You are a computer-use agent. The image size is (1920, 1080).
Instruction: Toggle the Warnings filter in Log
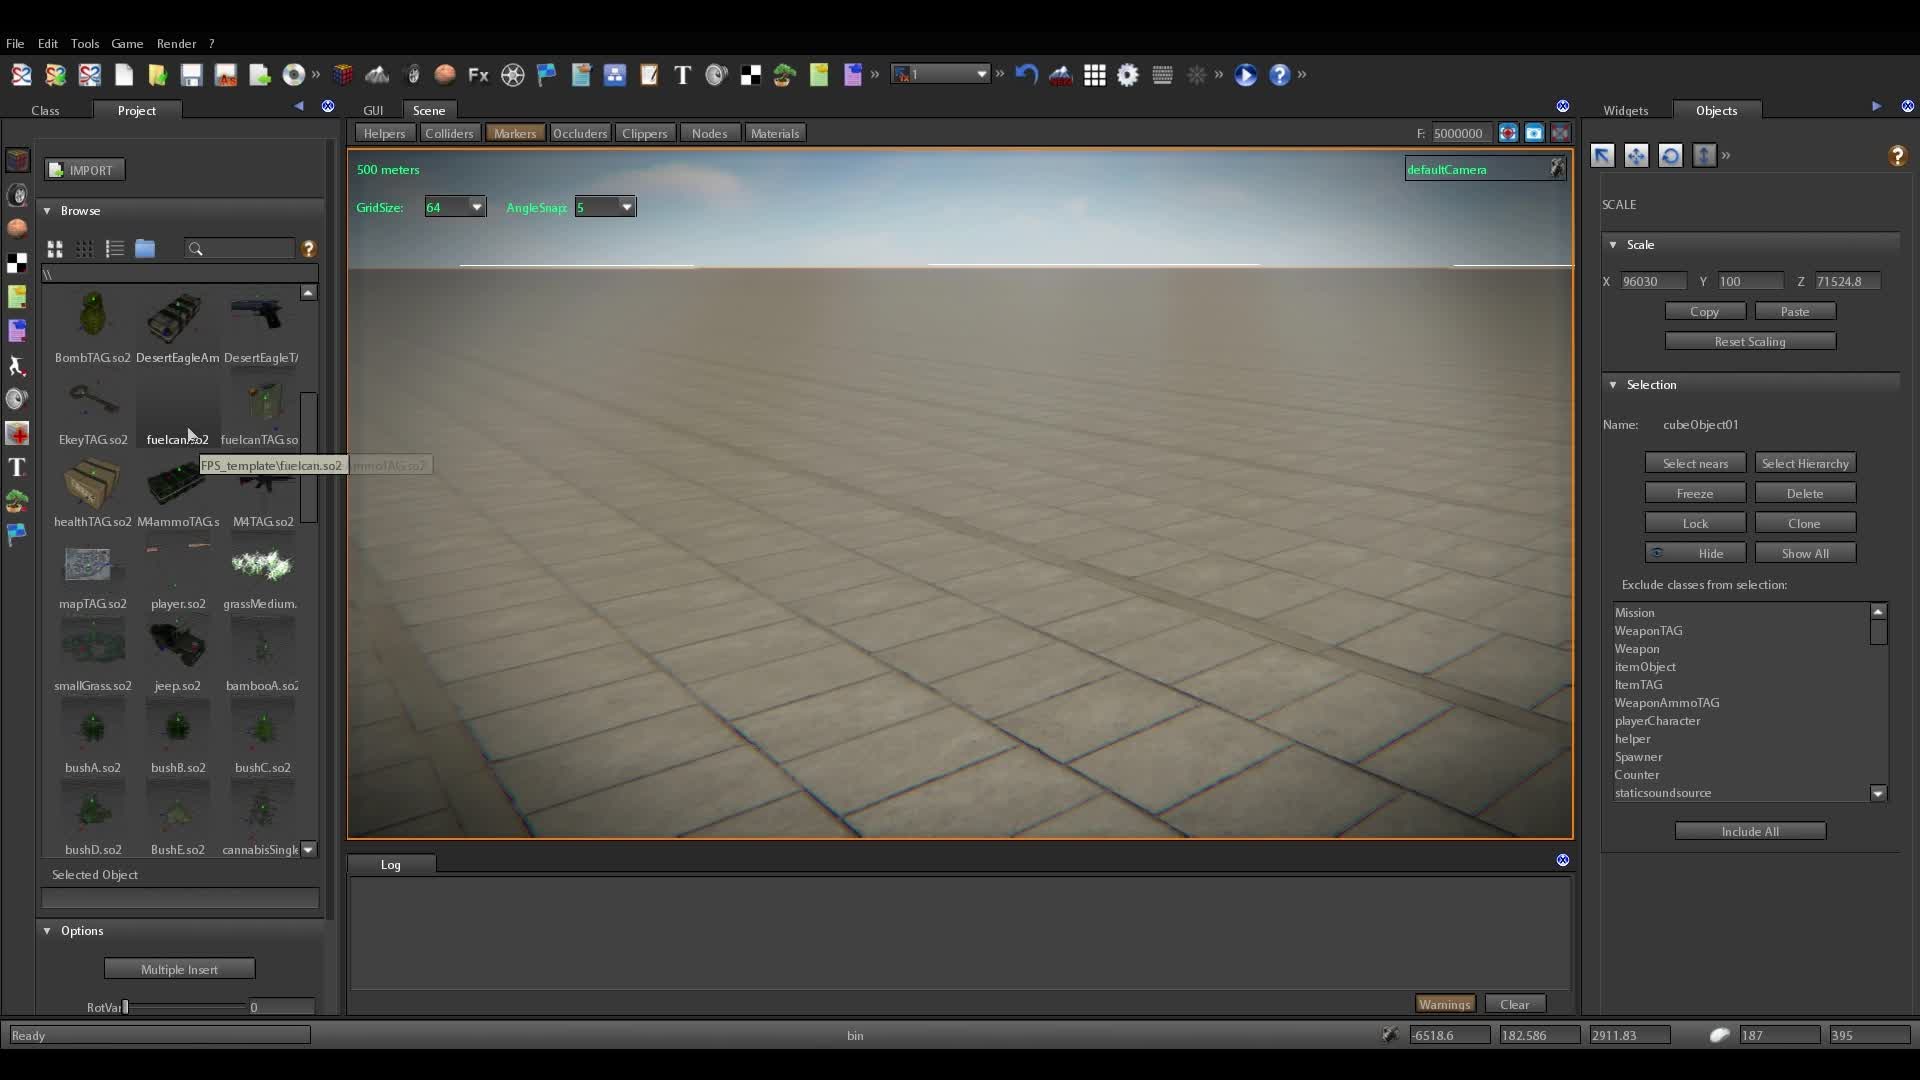point(1444,1004)
